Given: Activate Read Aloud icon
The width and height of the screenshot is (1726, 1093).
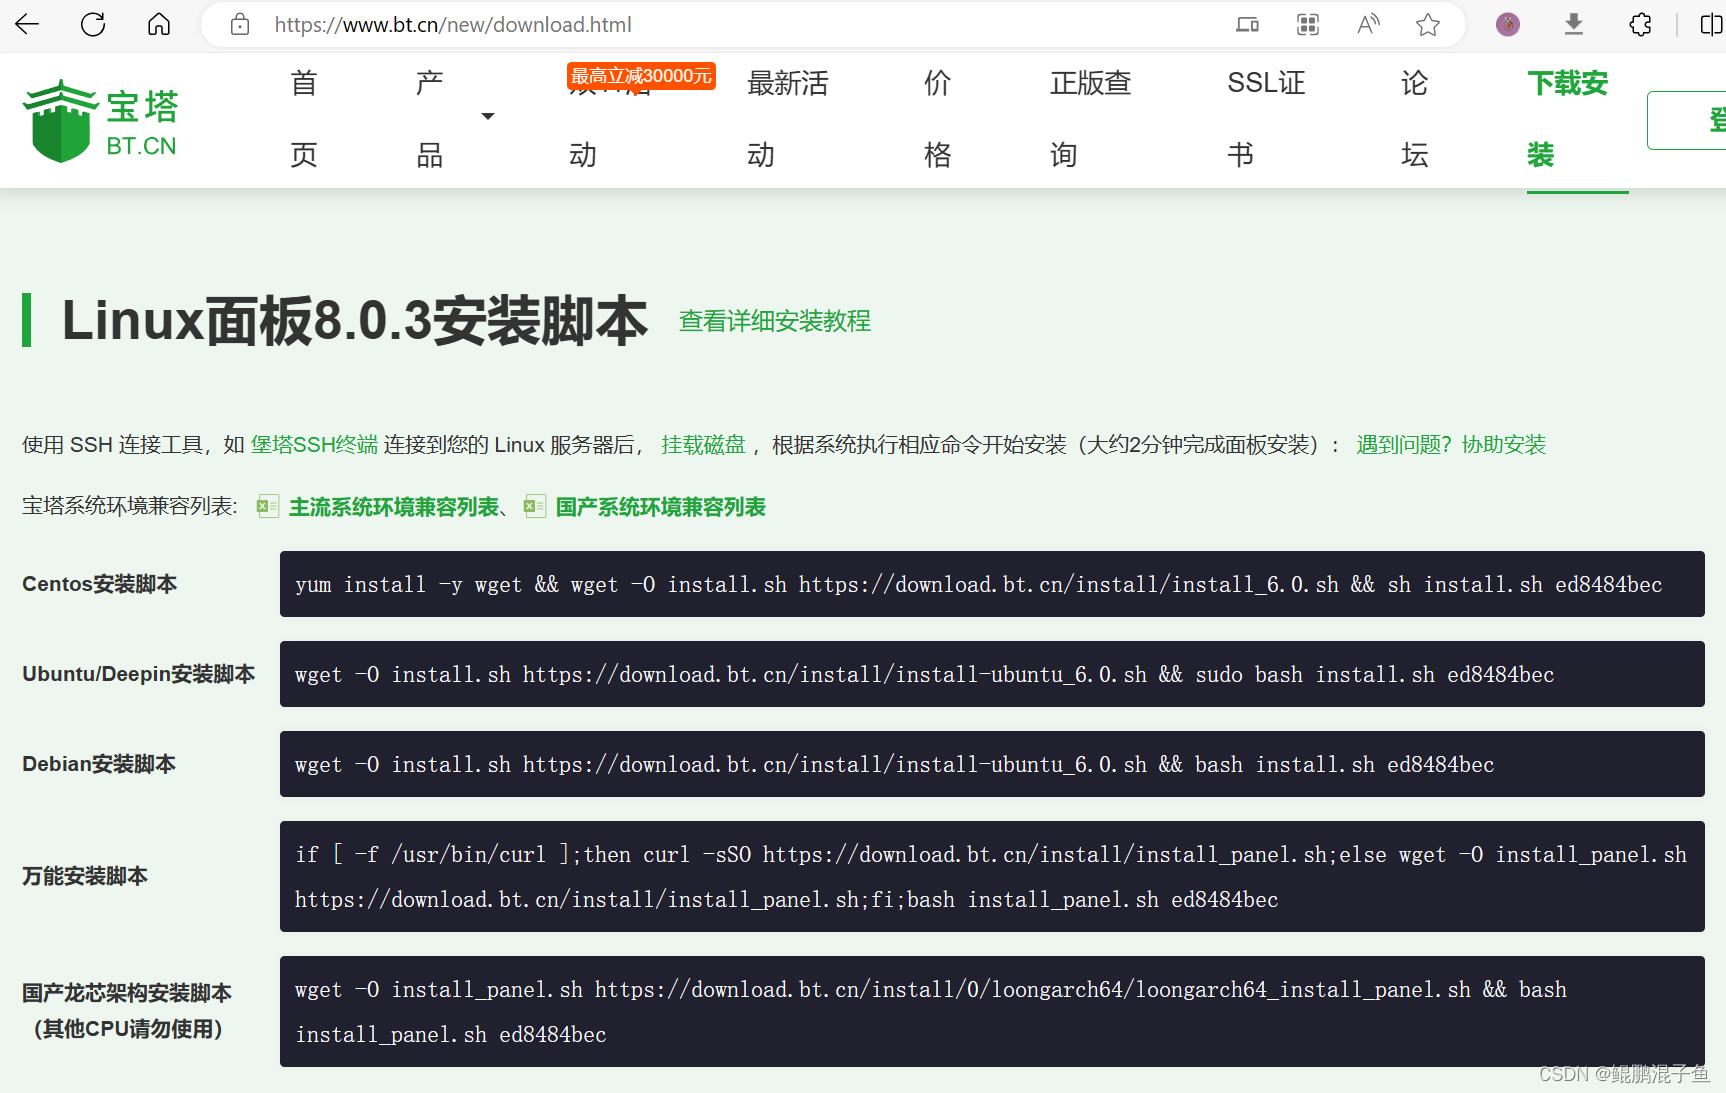Looking at the screenshot, I should [x=1368, y=24].
